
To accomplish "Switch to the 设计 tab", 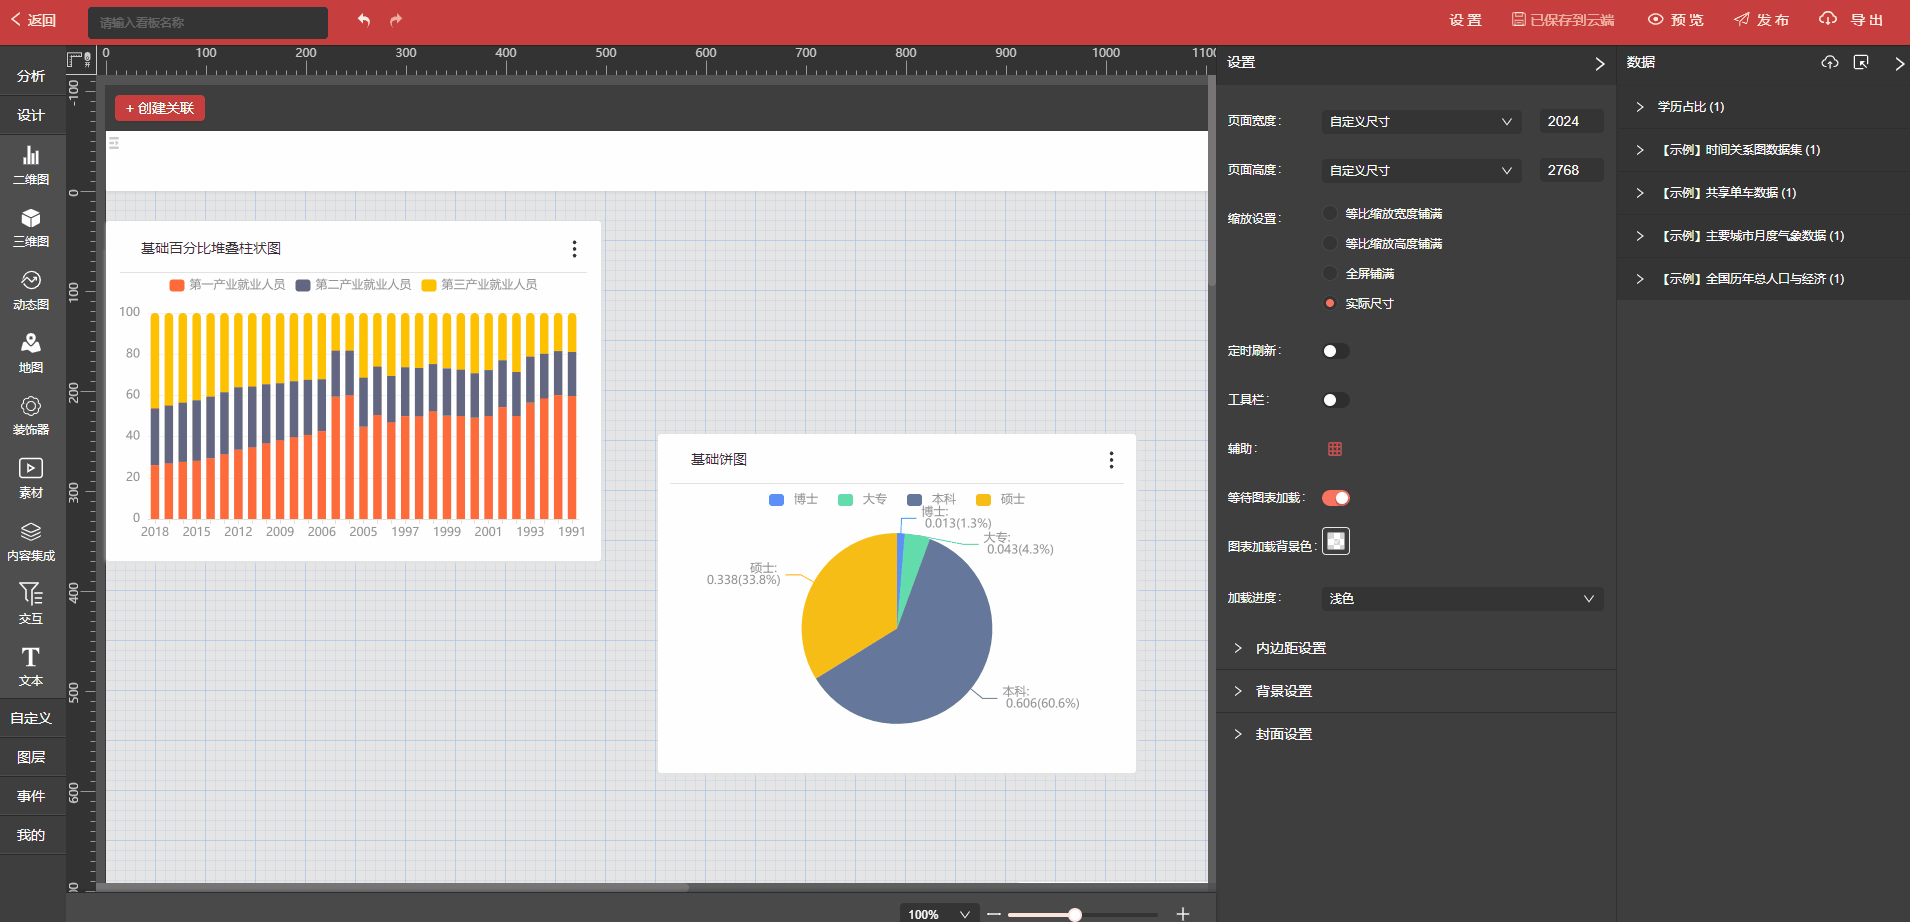I will pos(31,115).
